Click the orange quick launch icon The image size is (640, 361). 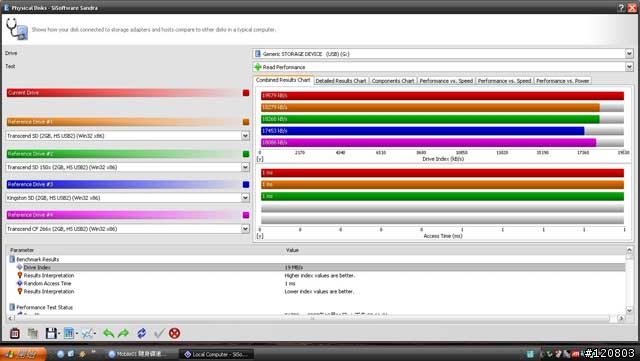coord(82,354)
